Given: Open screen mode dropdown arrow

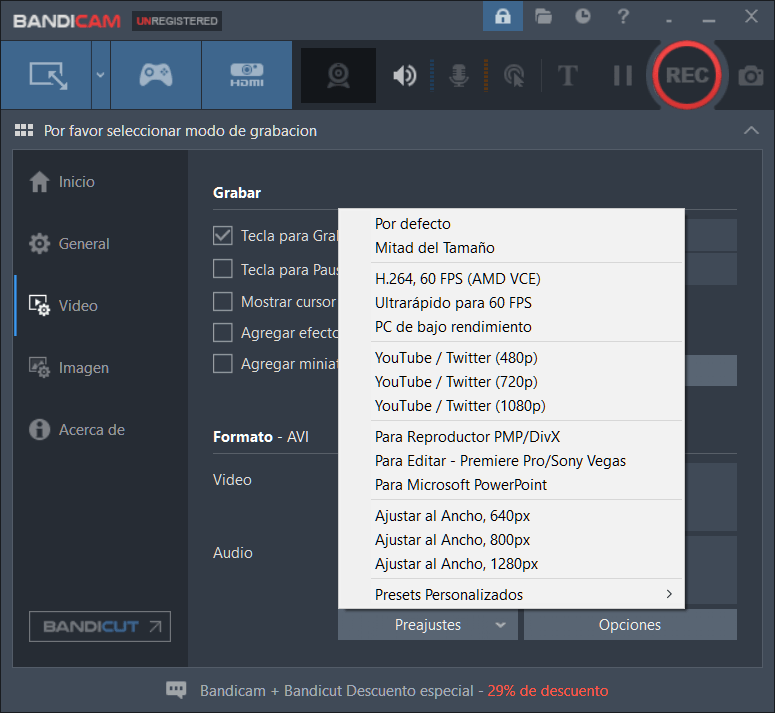Looking at the screenshot, I should (x=100, y=75).
